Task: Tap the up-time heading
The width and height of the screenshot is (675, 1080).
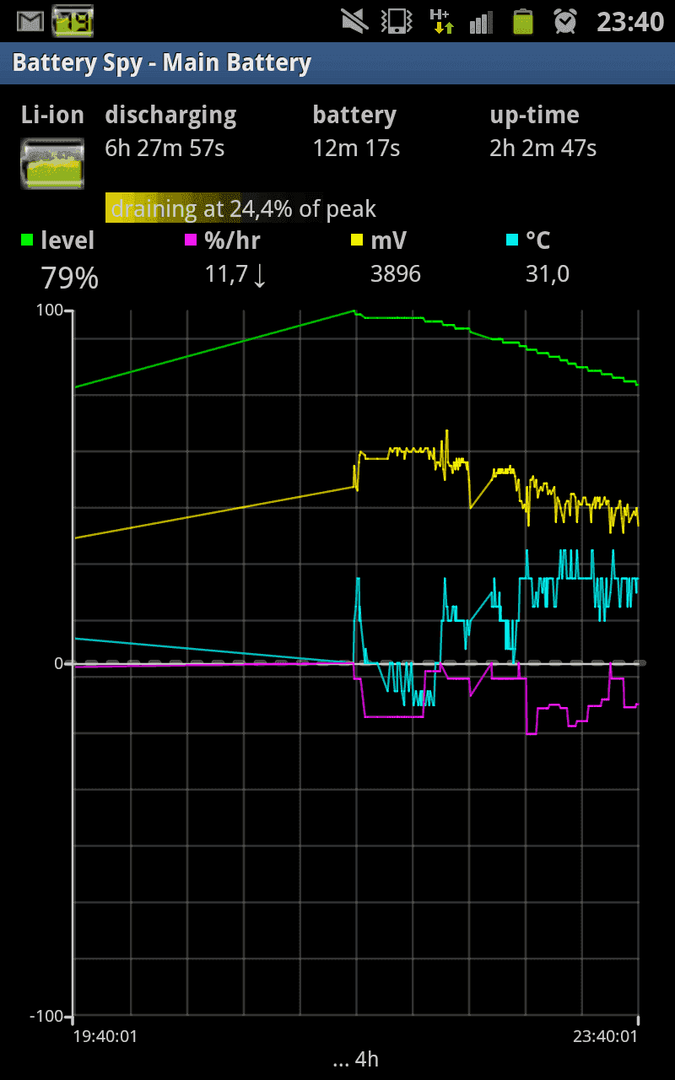Action: [x=534, y=116]
